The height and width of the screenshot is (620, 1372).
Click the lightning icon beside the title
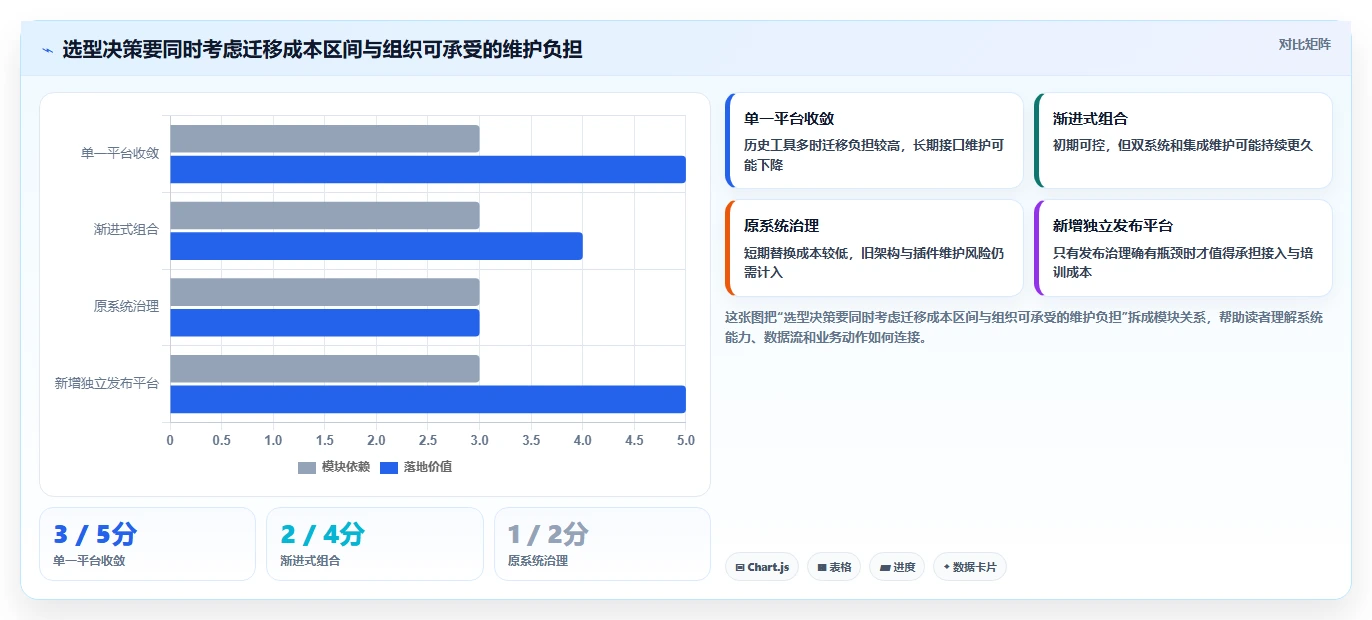47,50
